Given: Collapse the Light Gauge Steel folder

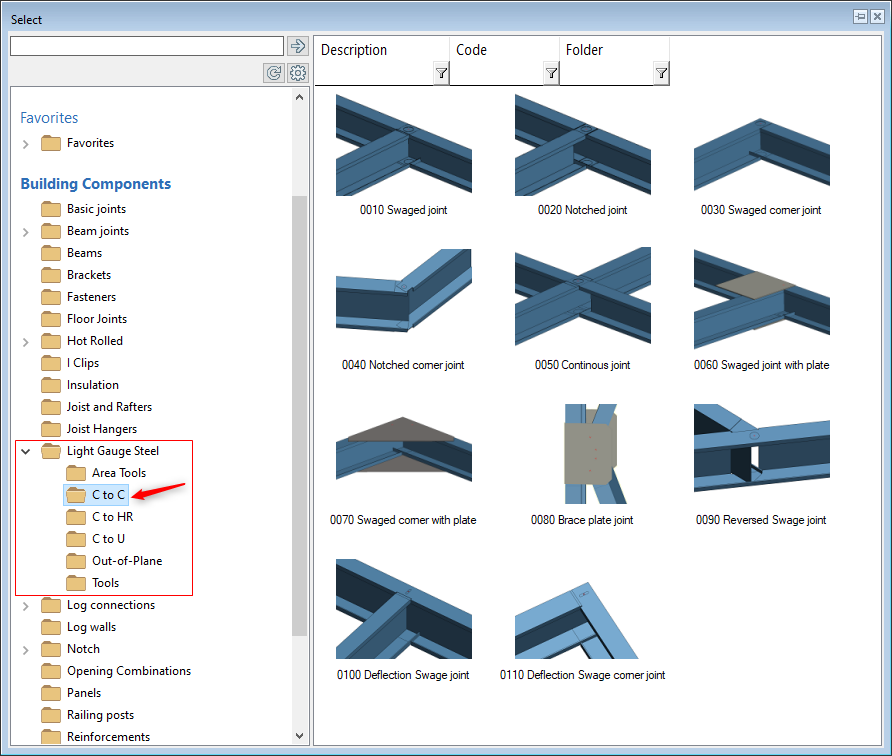Looking at the screenshot, I should [x=26, y=452].
